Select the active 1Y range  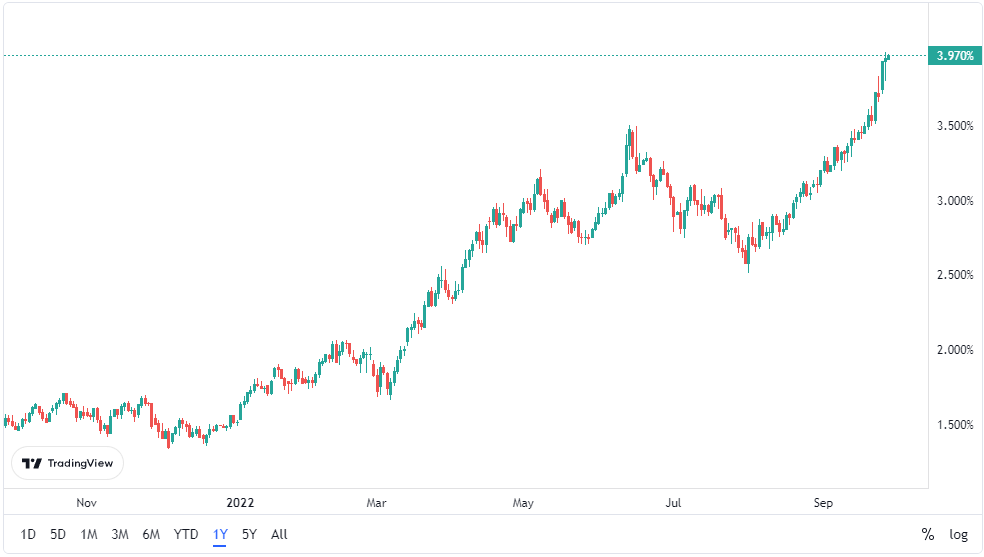coord(220,534)
